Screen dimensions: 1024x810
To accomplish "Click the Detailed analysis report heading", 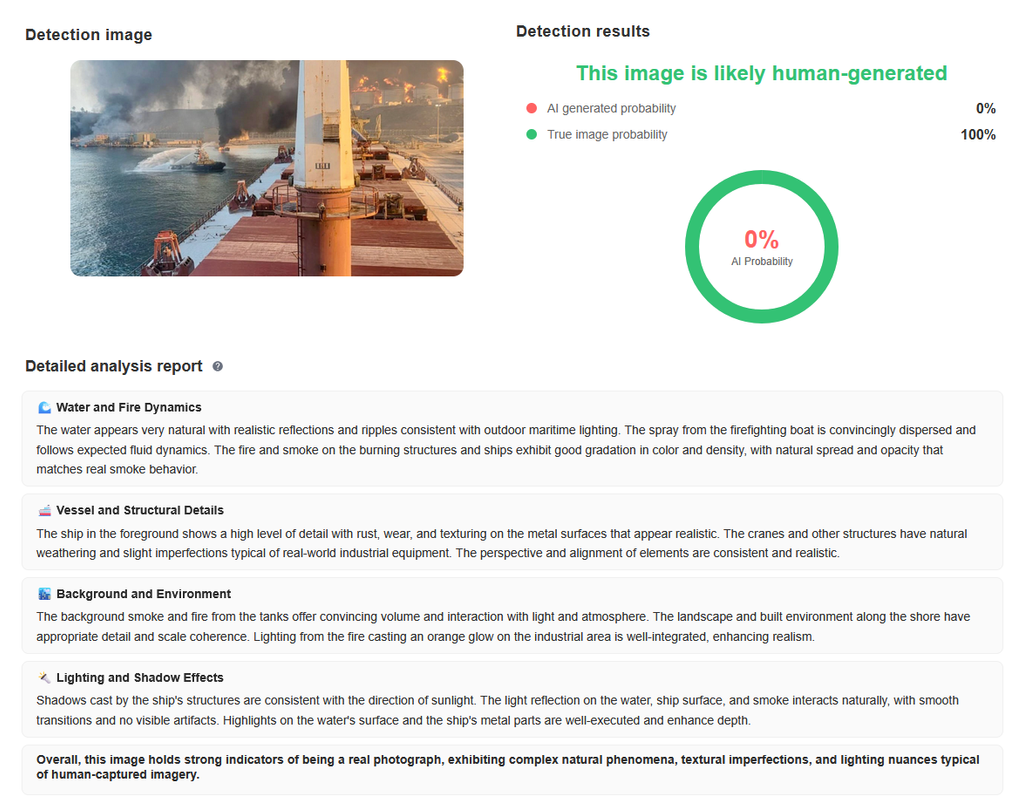I will tap(114, 366).
